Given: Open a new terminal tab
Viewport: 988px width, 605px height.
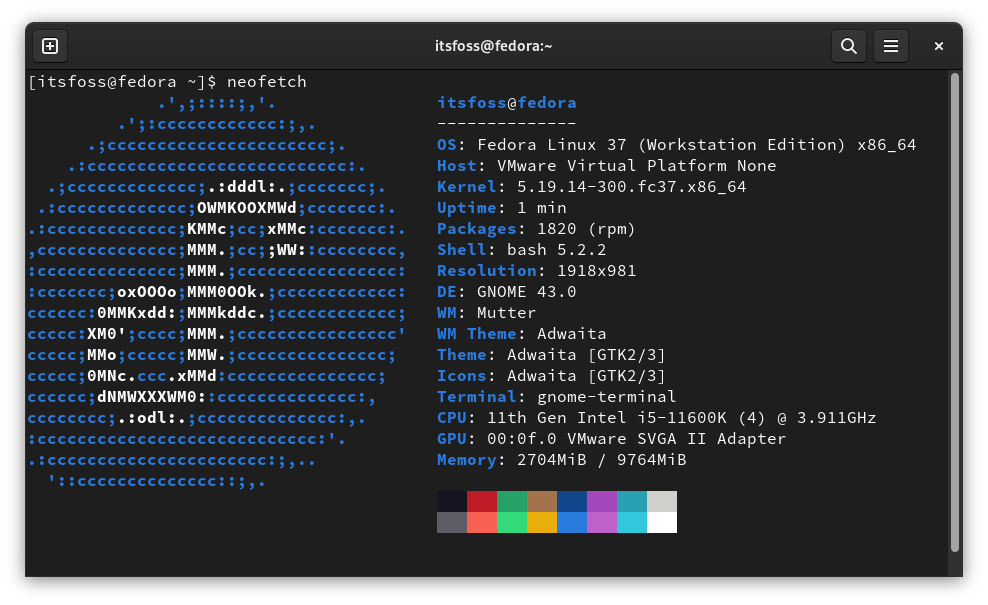Looking at the screenshot, I should click(x=50, y=46).
